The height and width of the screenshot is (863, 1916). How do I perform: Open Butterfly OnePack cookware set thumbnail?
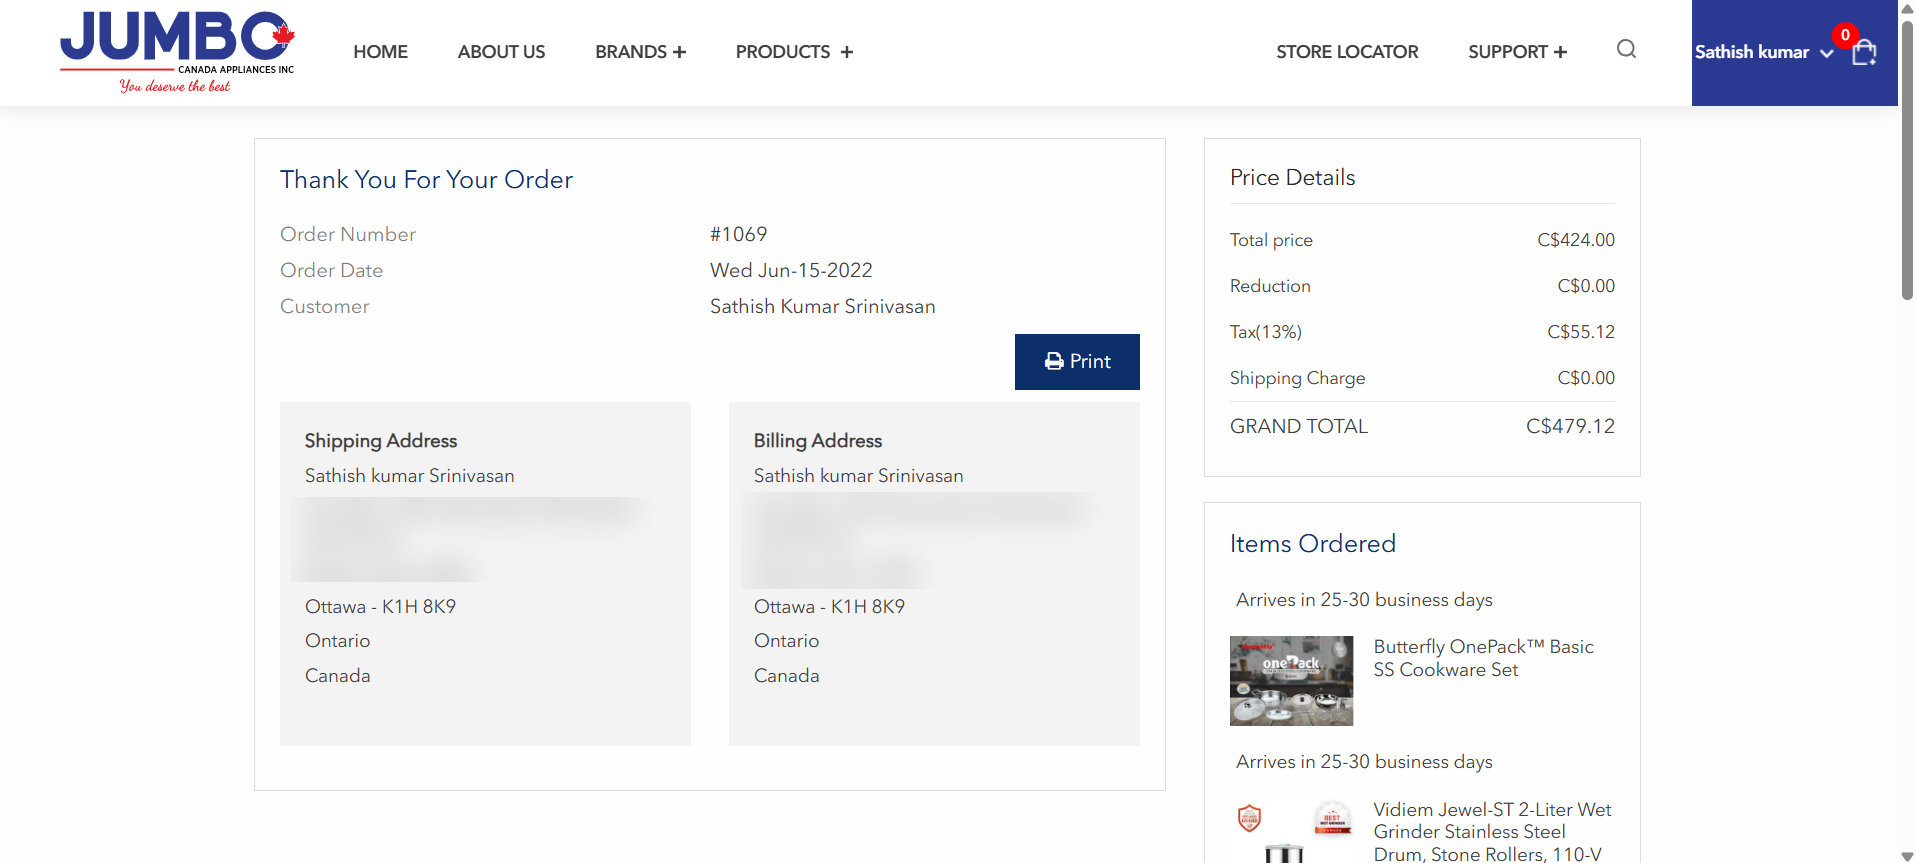point(1291,681)
